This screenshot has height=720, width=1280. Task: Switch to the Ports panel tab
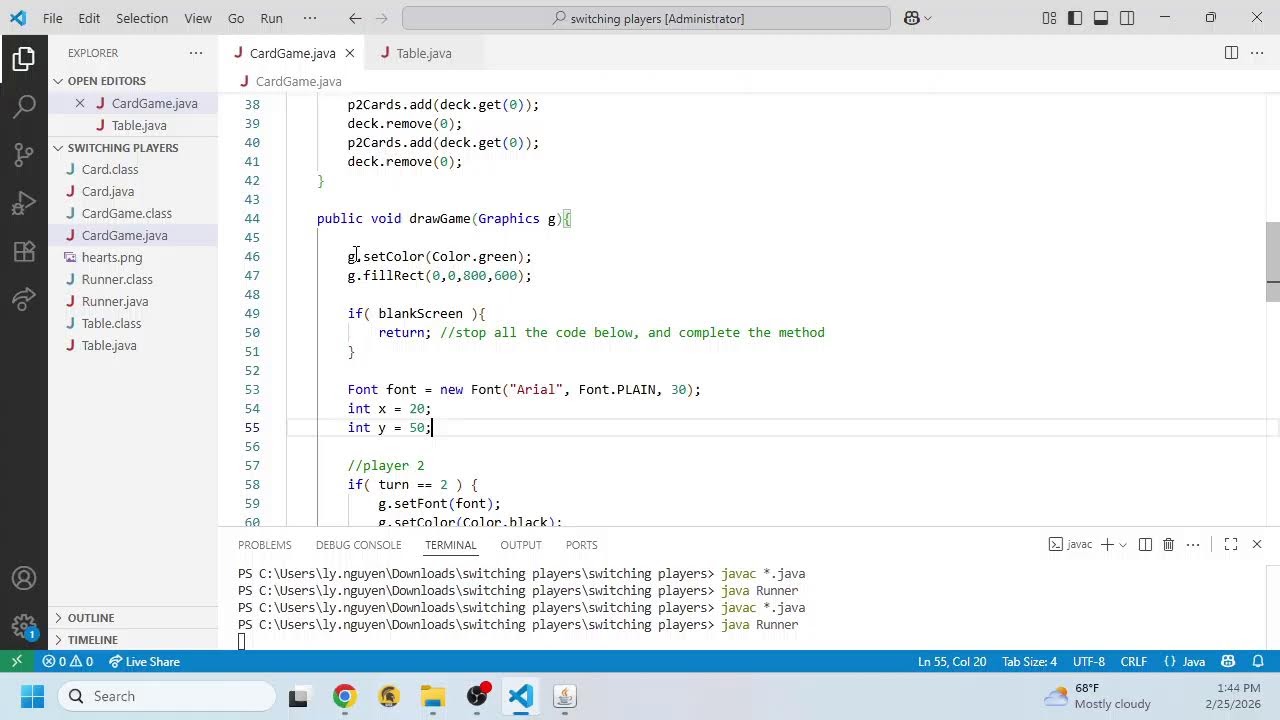[581, 545]
